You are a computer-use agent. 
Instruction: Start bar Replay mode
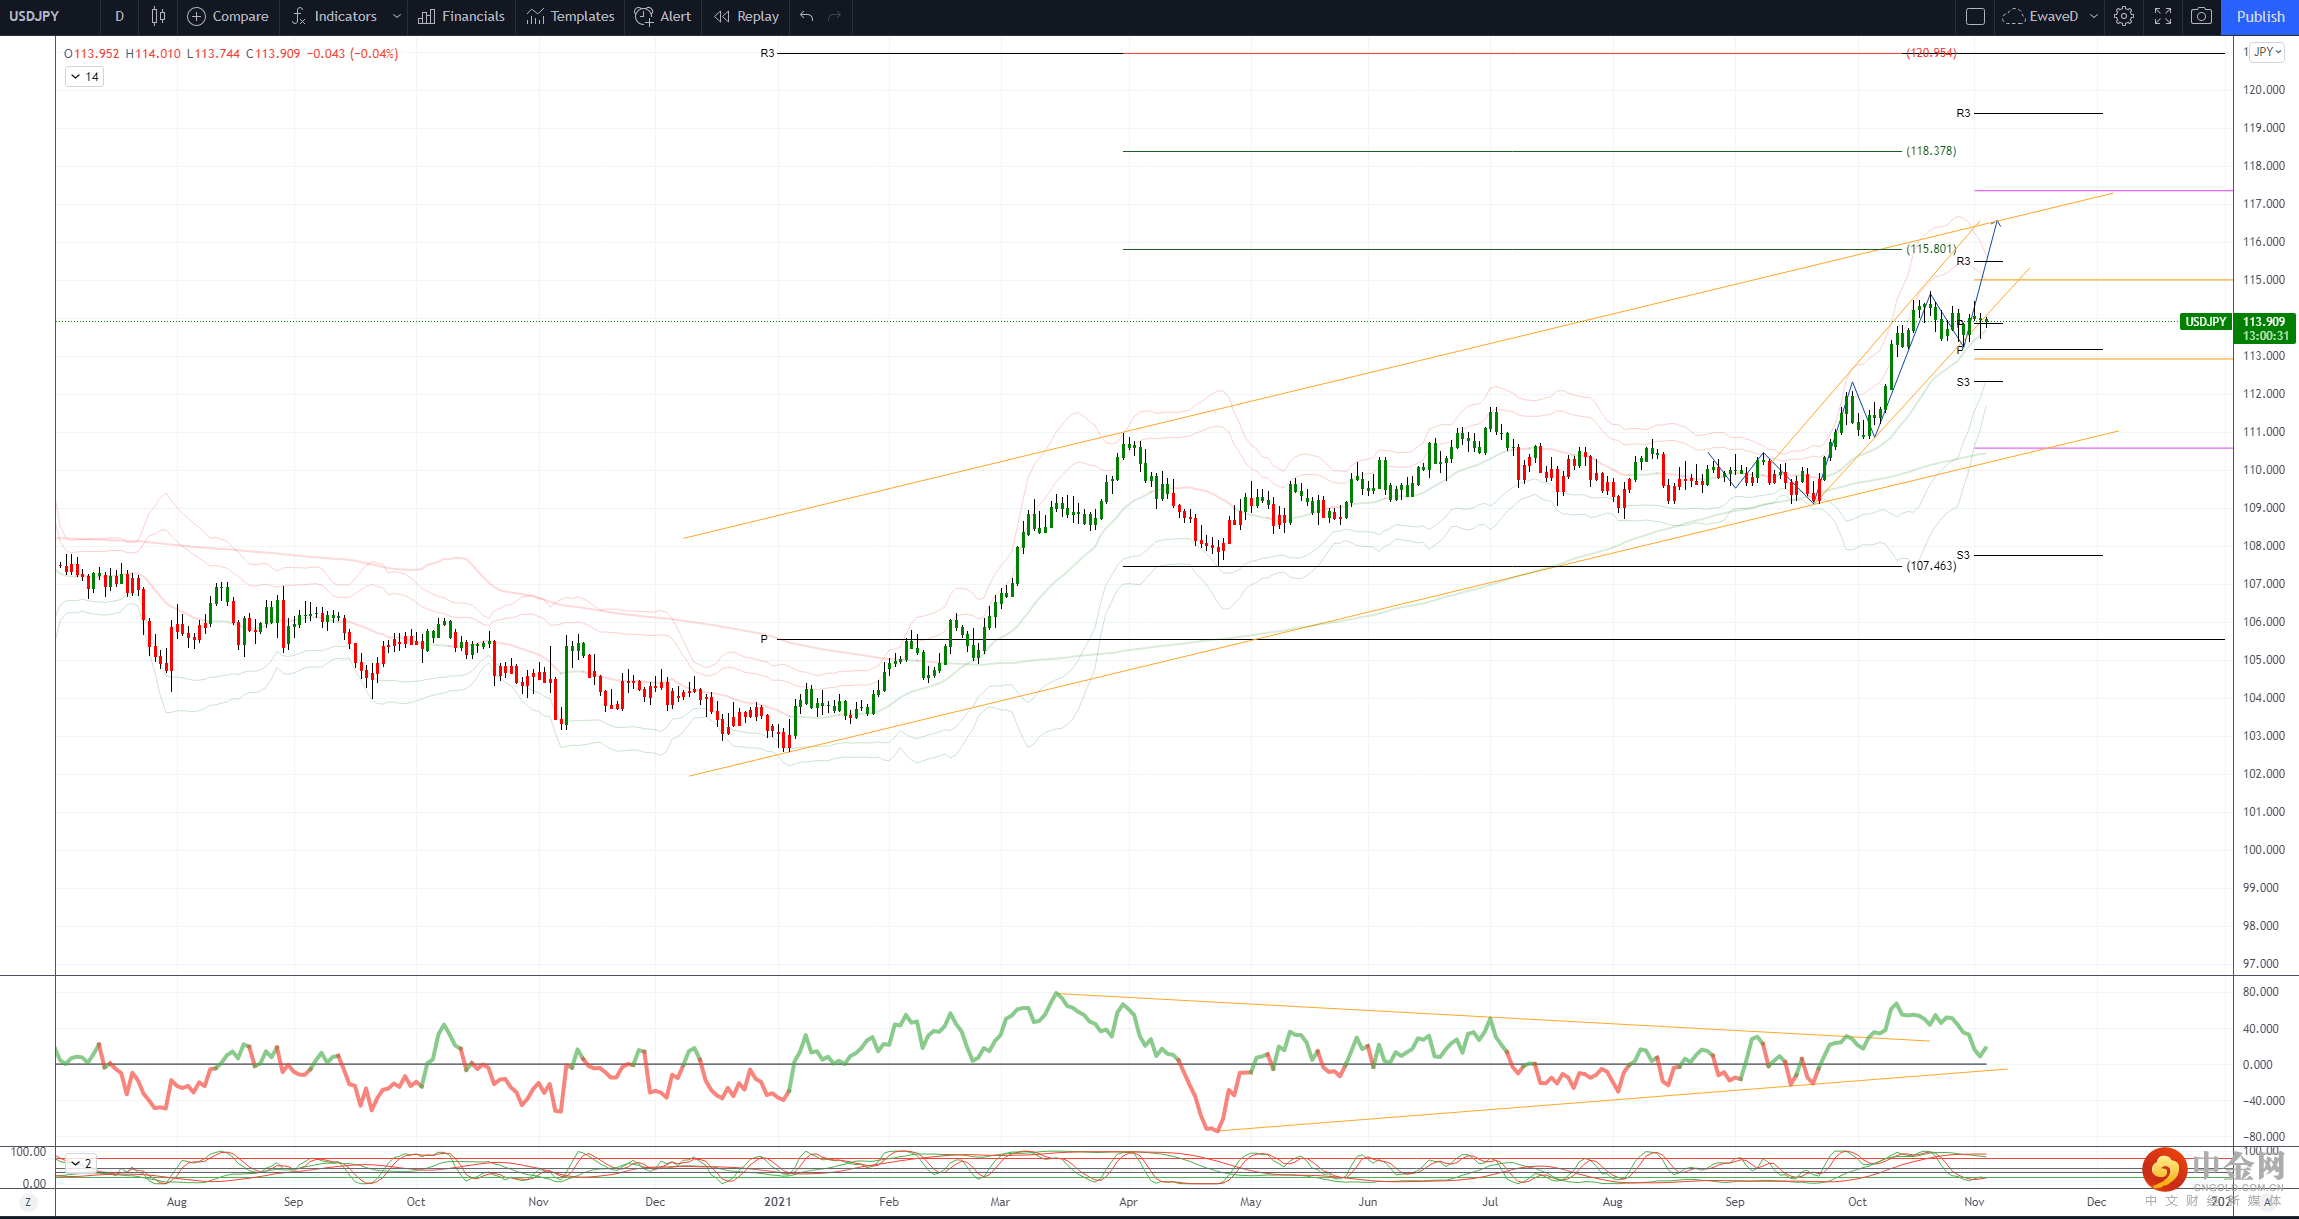pyautogui.click(x=747, y=16)
